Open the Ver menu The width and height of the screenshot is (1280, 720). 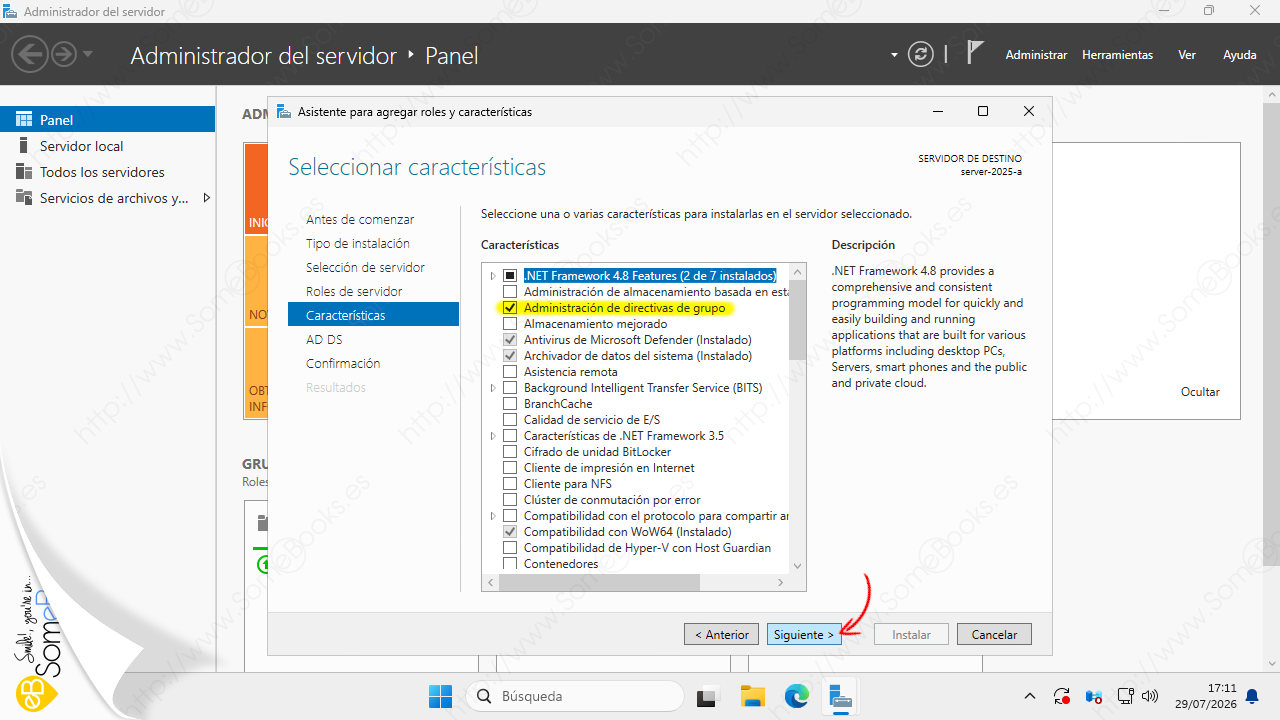(x=1187, y=55)
